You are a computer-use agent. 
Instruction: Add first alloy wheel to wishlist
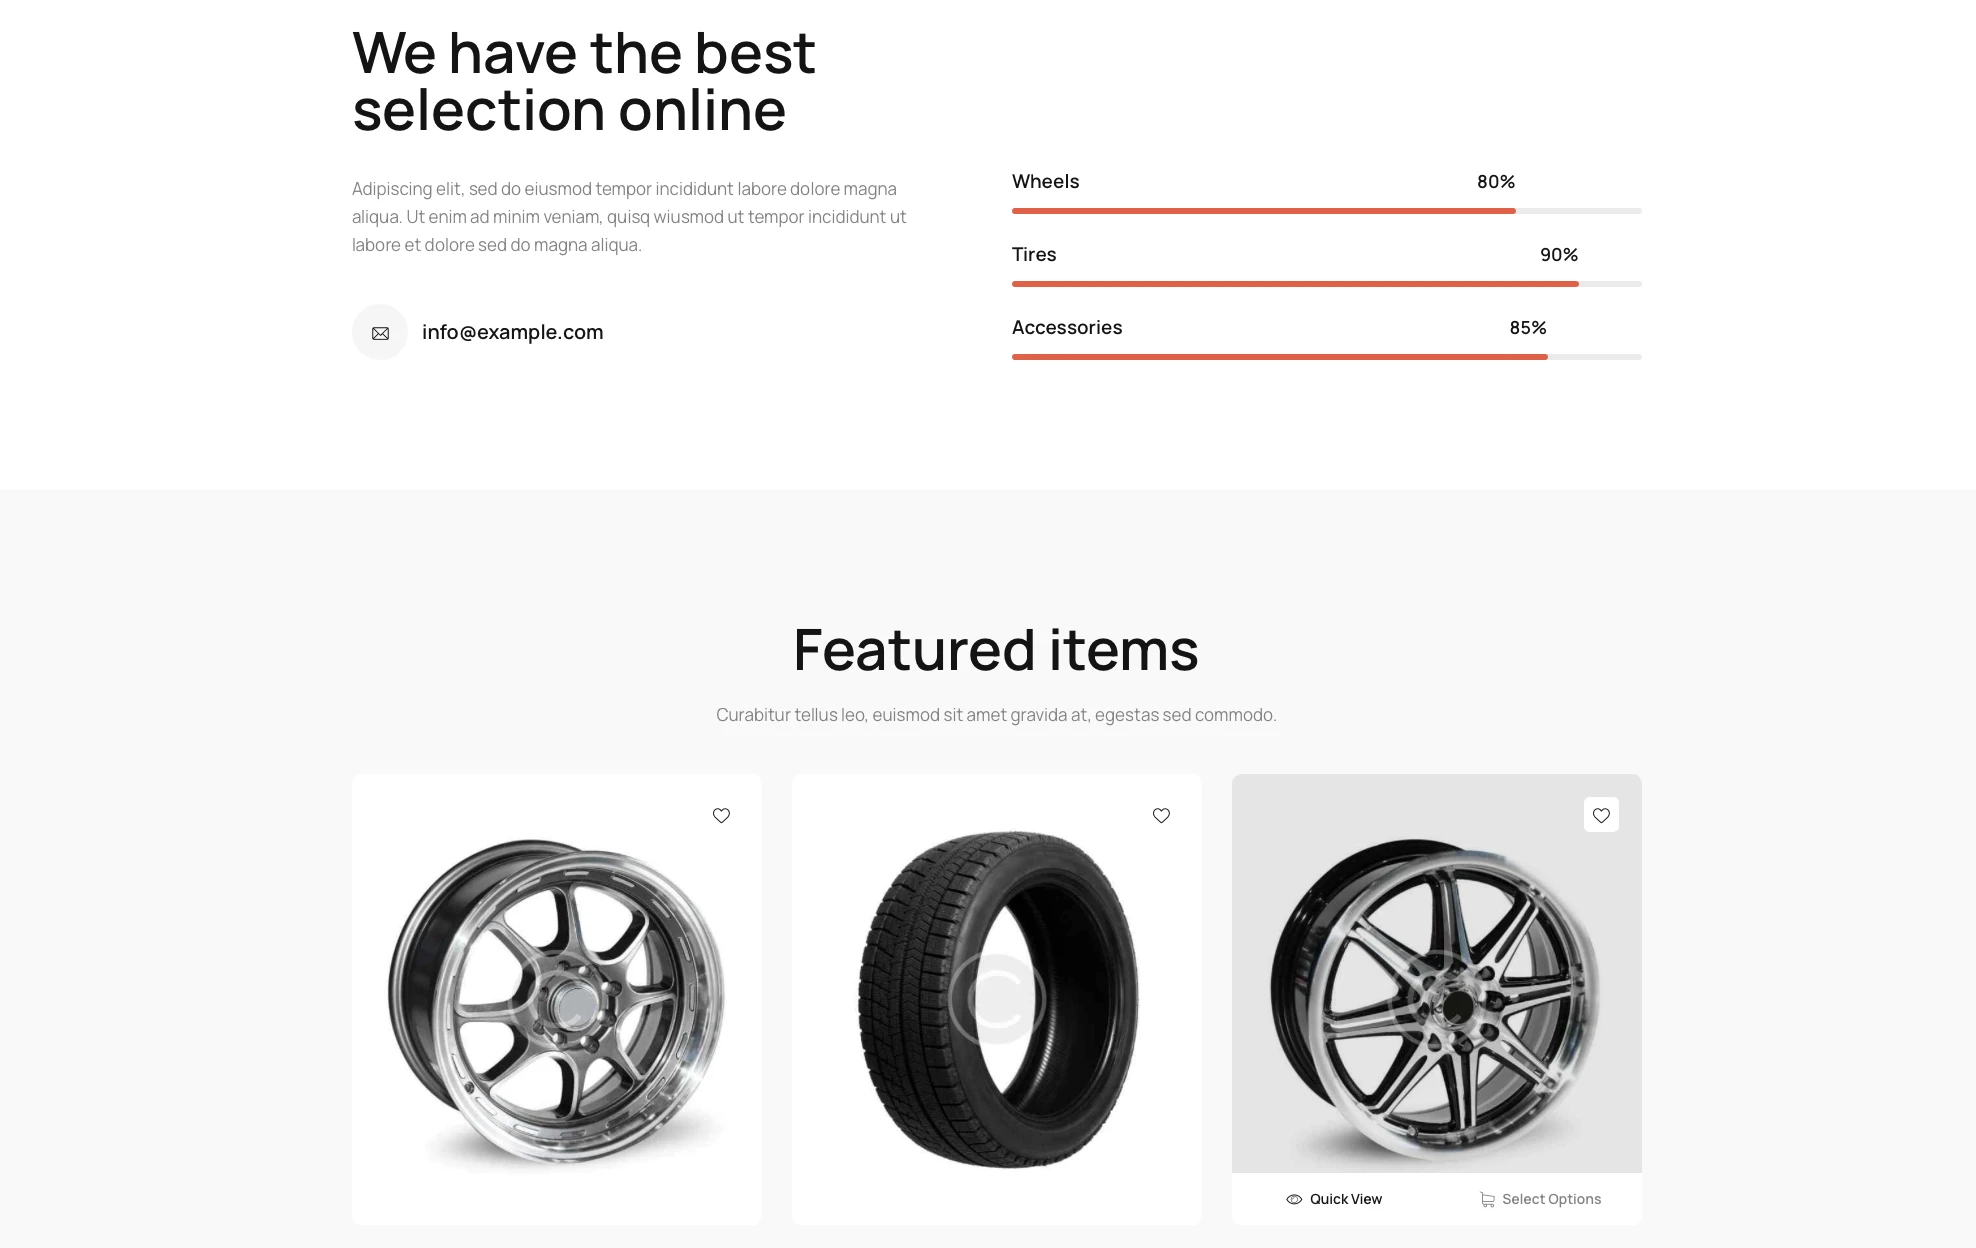[721, 816]
